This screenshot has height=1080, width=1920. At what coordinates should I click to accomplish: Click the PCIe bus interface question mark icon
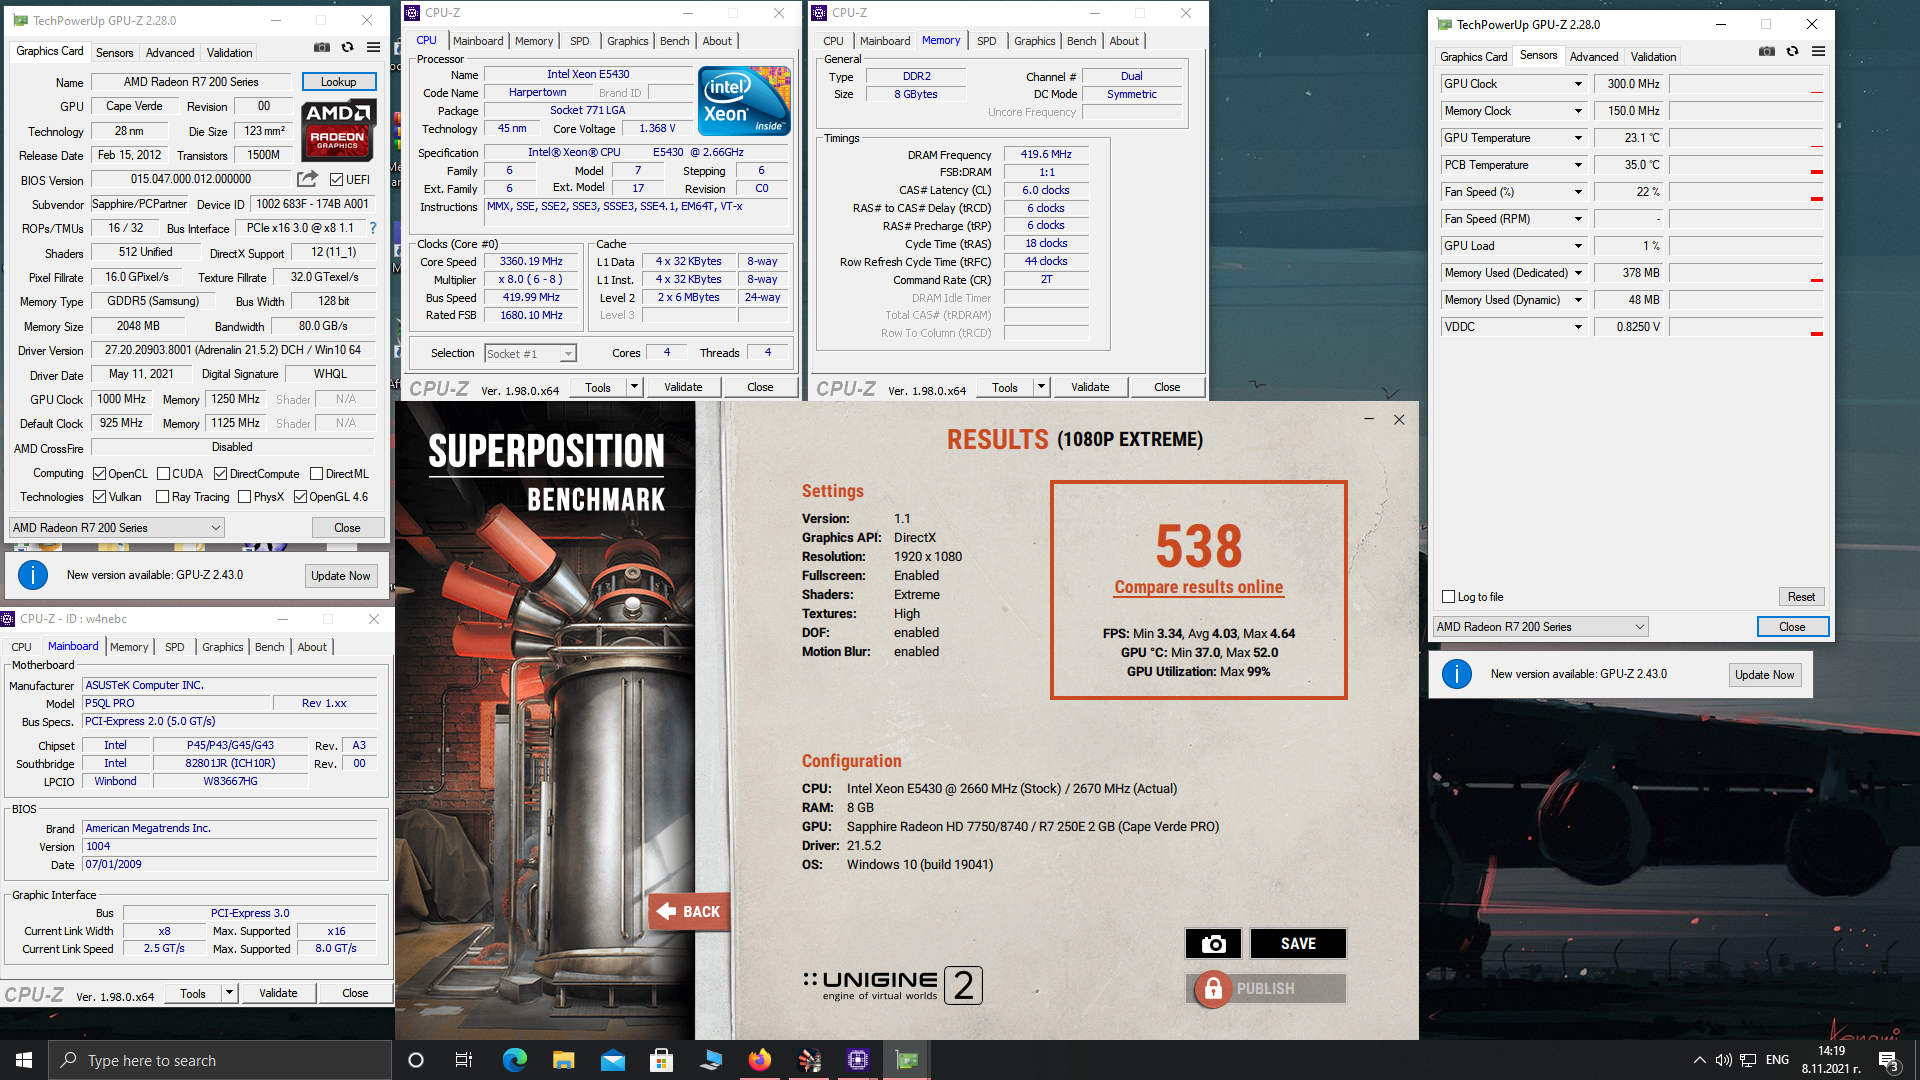pyautogui.click(x=373, y=228)
